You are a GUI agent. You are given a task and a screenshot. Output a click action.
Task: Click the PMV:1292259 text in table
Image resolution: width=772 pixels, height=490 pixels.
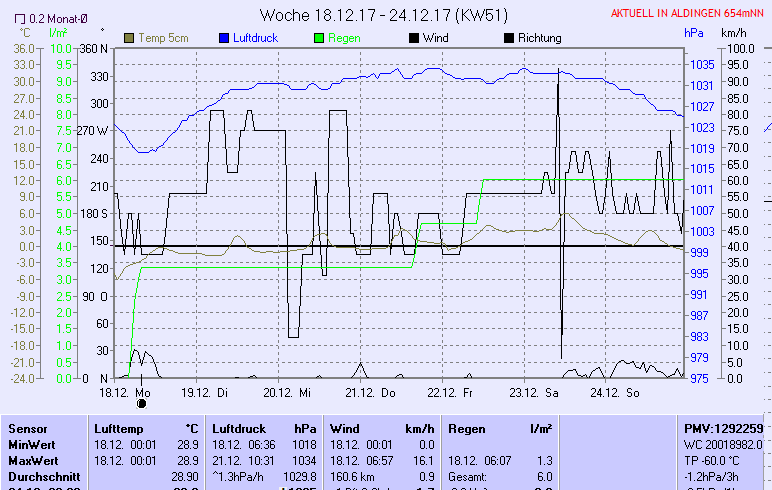click(723, 428)
